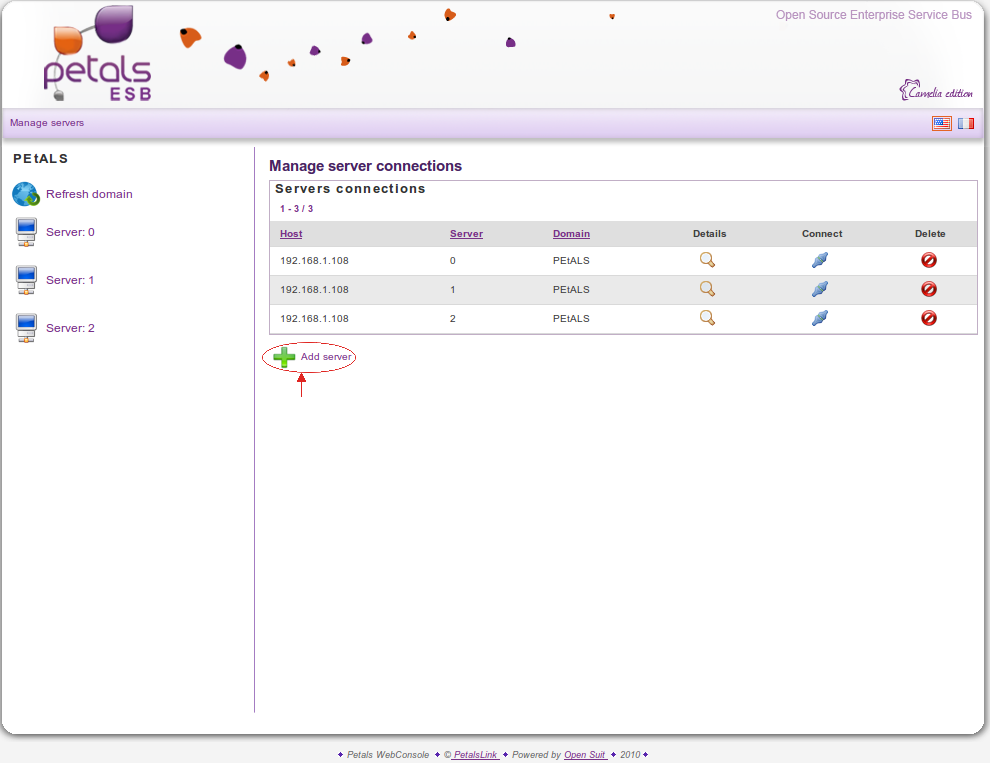Image resolution: width=990 pixels, height=763 pixels.
Task: Open the Open Suit footer link
Action: pos(585,755)
